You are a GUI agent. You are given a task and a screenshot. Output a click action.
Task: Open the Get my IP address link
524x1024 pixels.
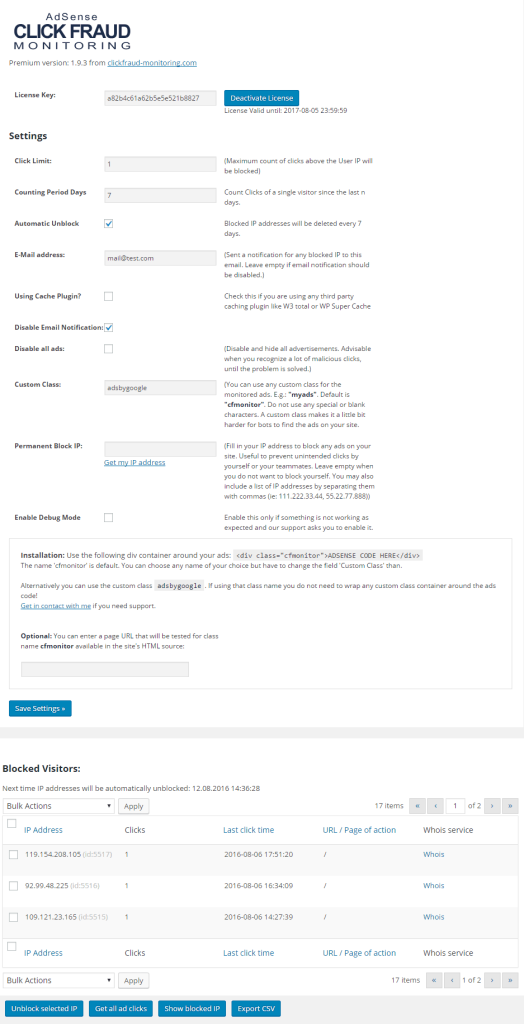point(135,462)
